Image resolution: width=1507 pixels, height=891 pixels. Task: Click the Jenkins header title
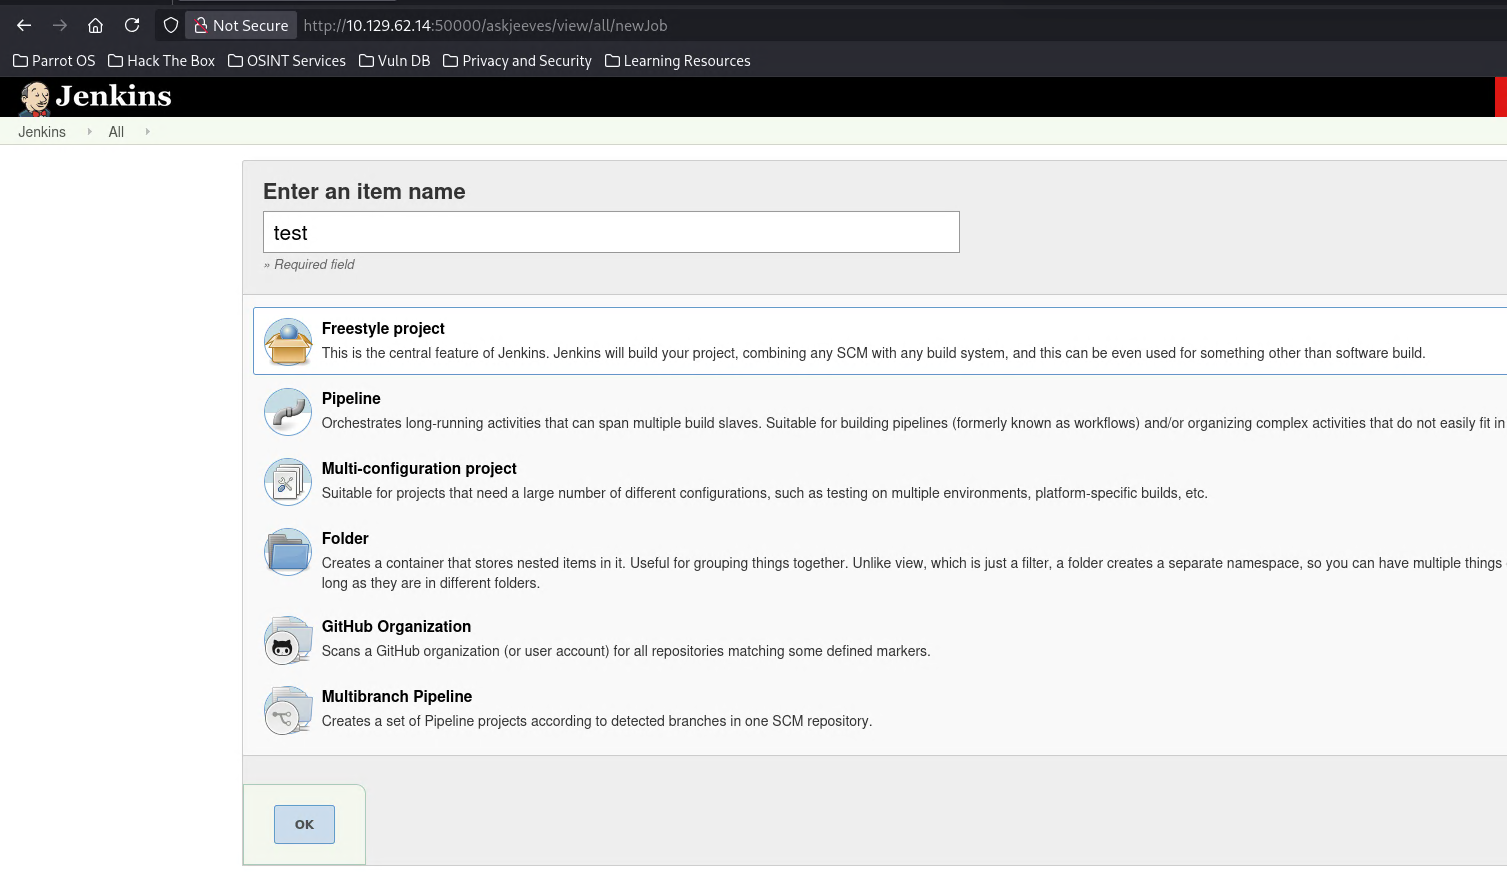pos(114,96)
